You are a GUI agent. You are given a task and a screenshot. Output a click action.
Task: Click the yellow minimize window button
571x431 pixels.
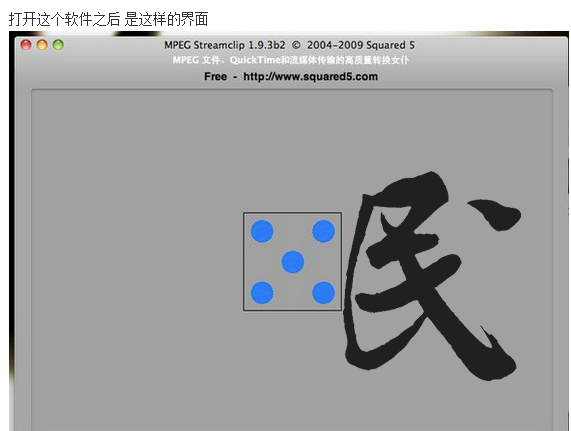[x=42, y=45]
